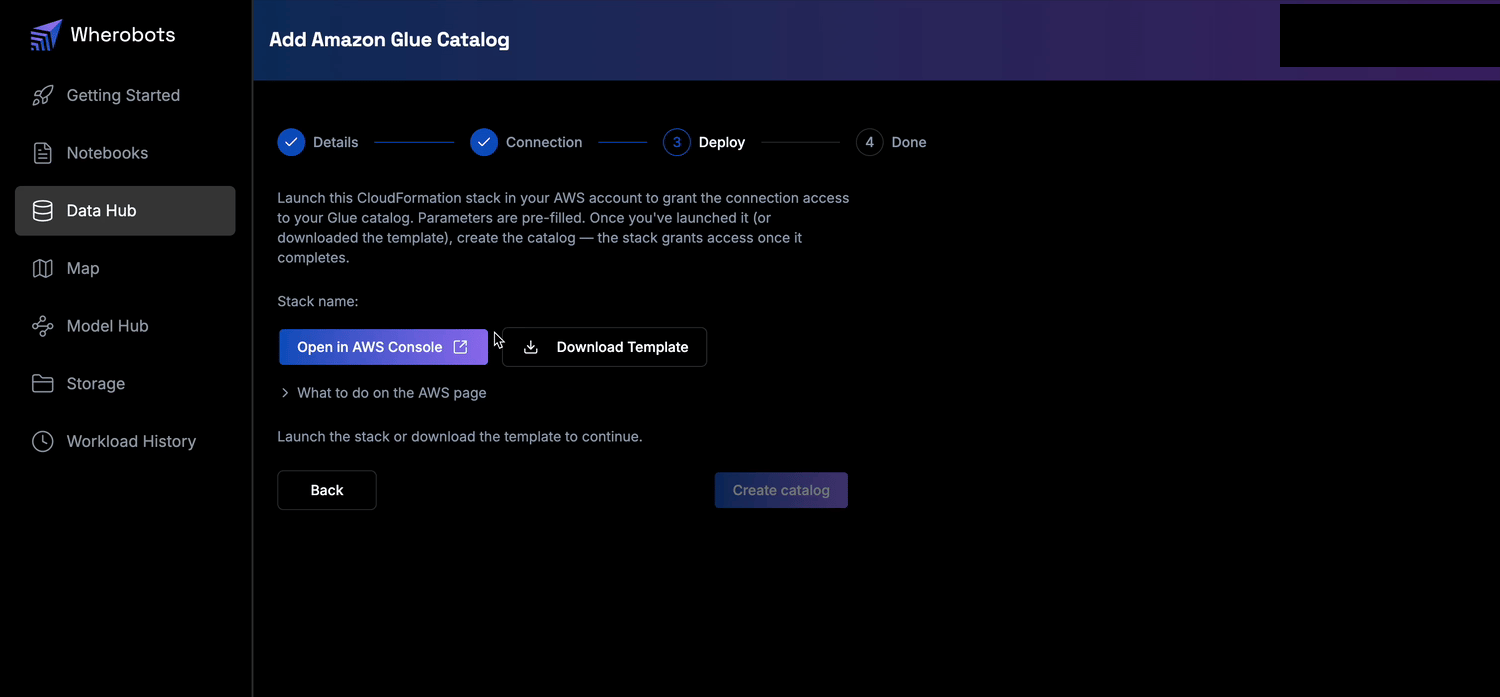This screenshot has height=697, width=1500.
Task: Click the step 3 Deploy circle
Action: (677, 142)
